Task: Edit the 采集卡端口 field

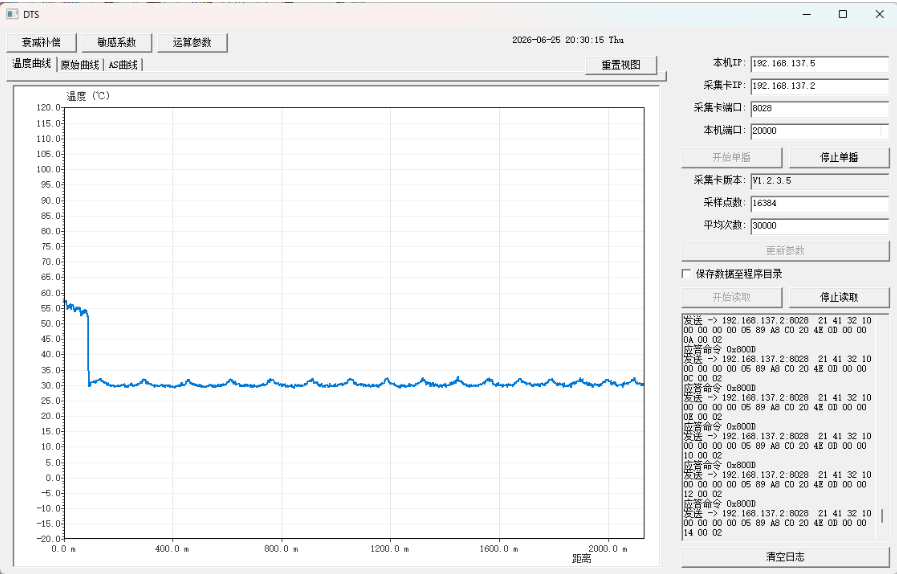Action: (819, 108)
